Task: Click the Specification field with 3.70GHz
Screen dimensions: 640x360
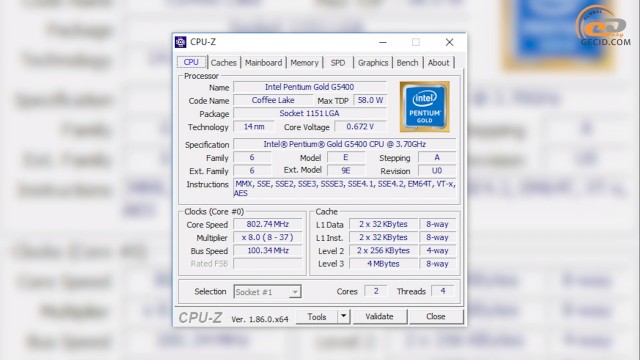Action: click(x=344, y=144)
